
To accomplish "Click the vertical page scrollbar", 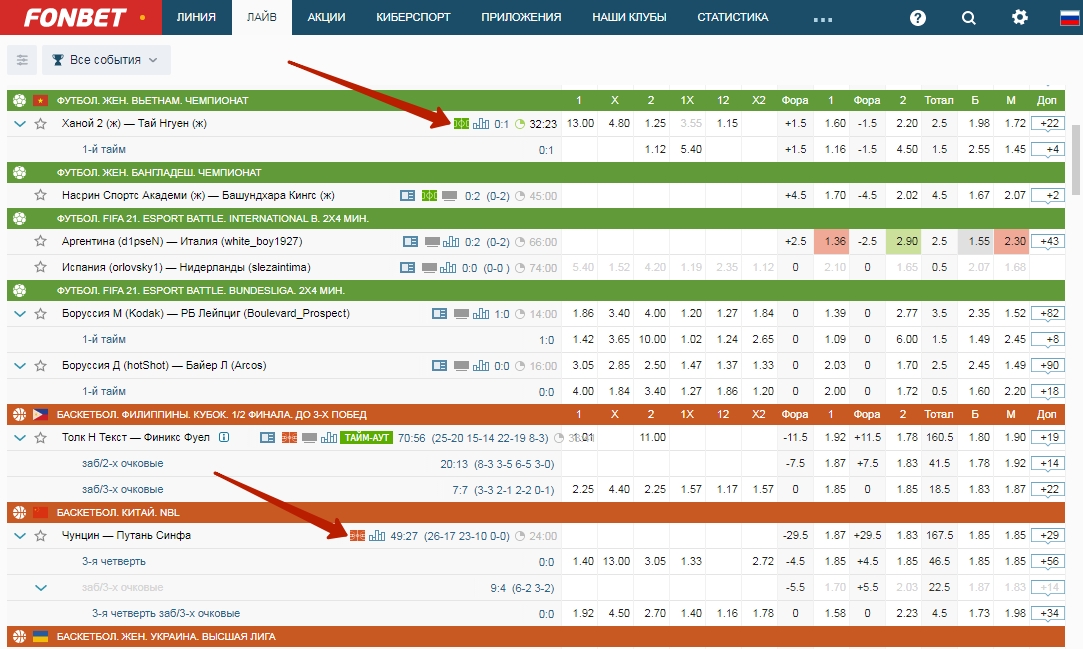I will 1076,160.
